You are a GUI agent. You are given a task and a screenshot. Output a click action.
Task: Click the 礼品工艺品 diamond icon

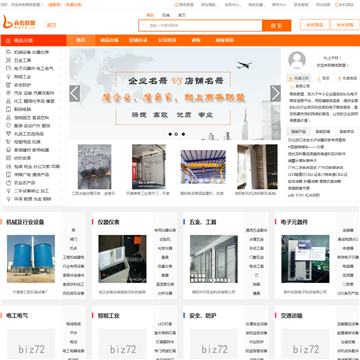pyautogui.click(x=9, y=134)
